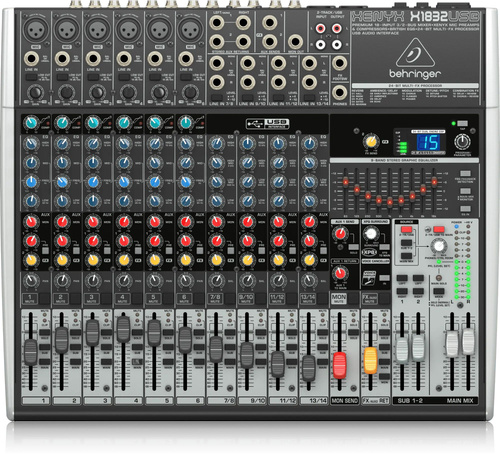The image size is (500, 455).
Task: Click the left main mix fader
Action: [452, 344]
